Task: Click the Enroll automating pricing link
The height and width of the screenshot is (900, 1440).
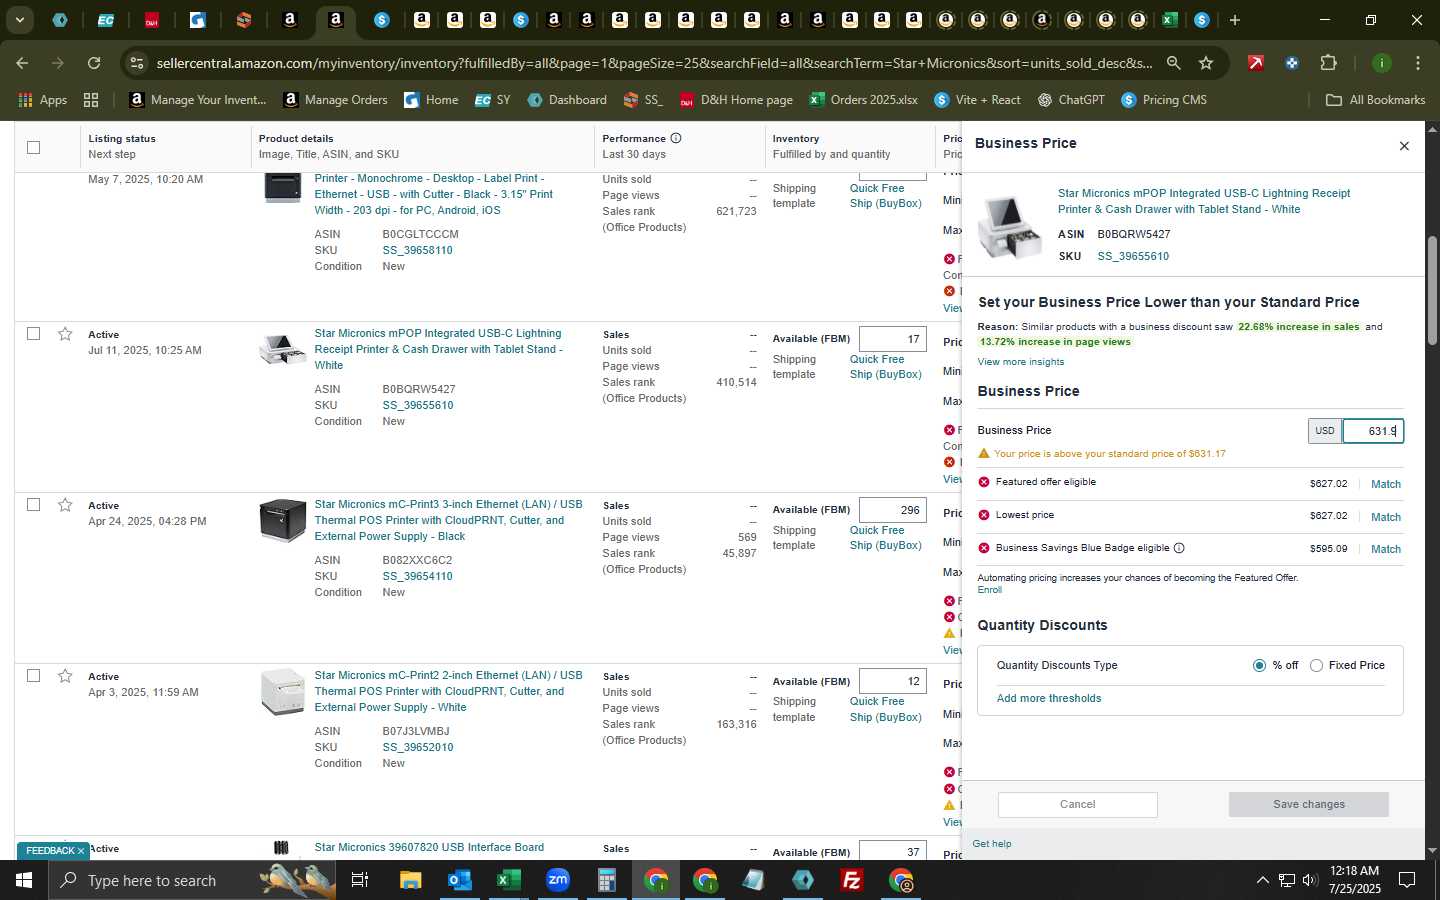Action: (989, 590)
